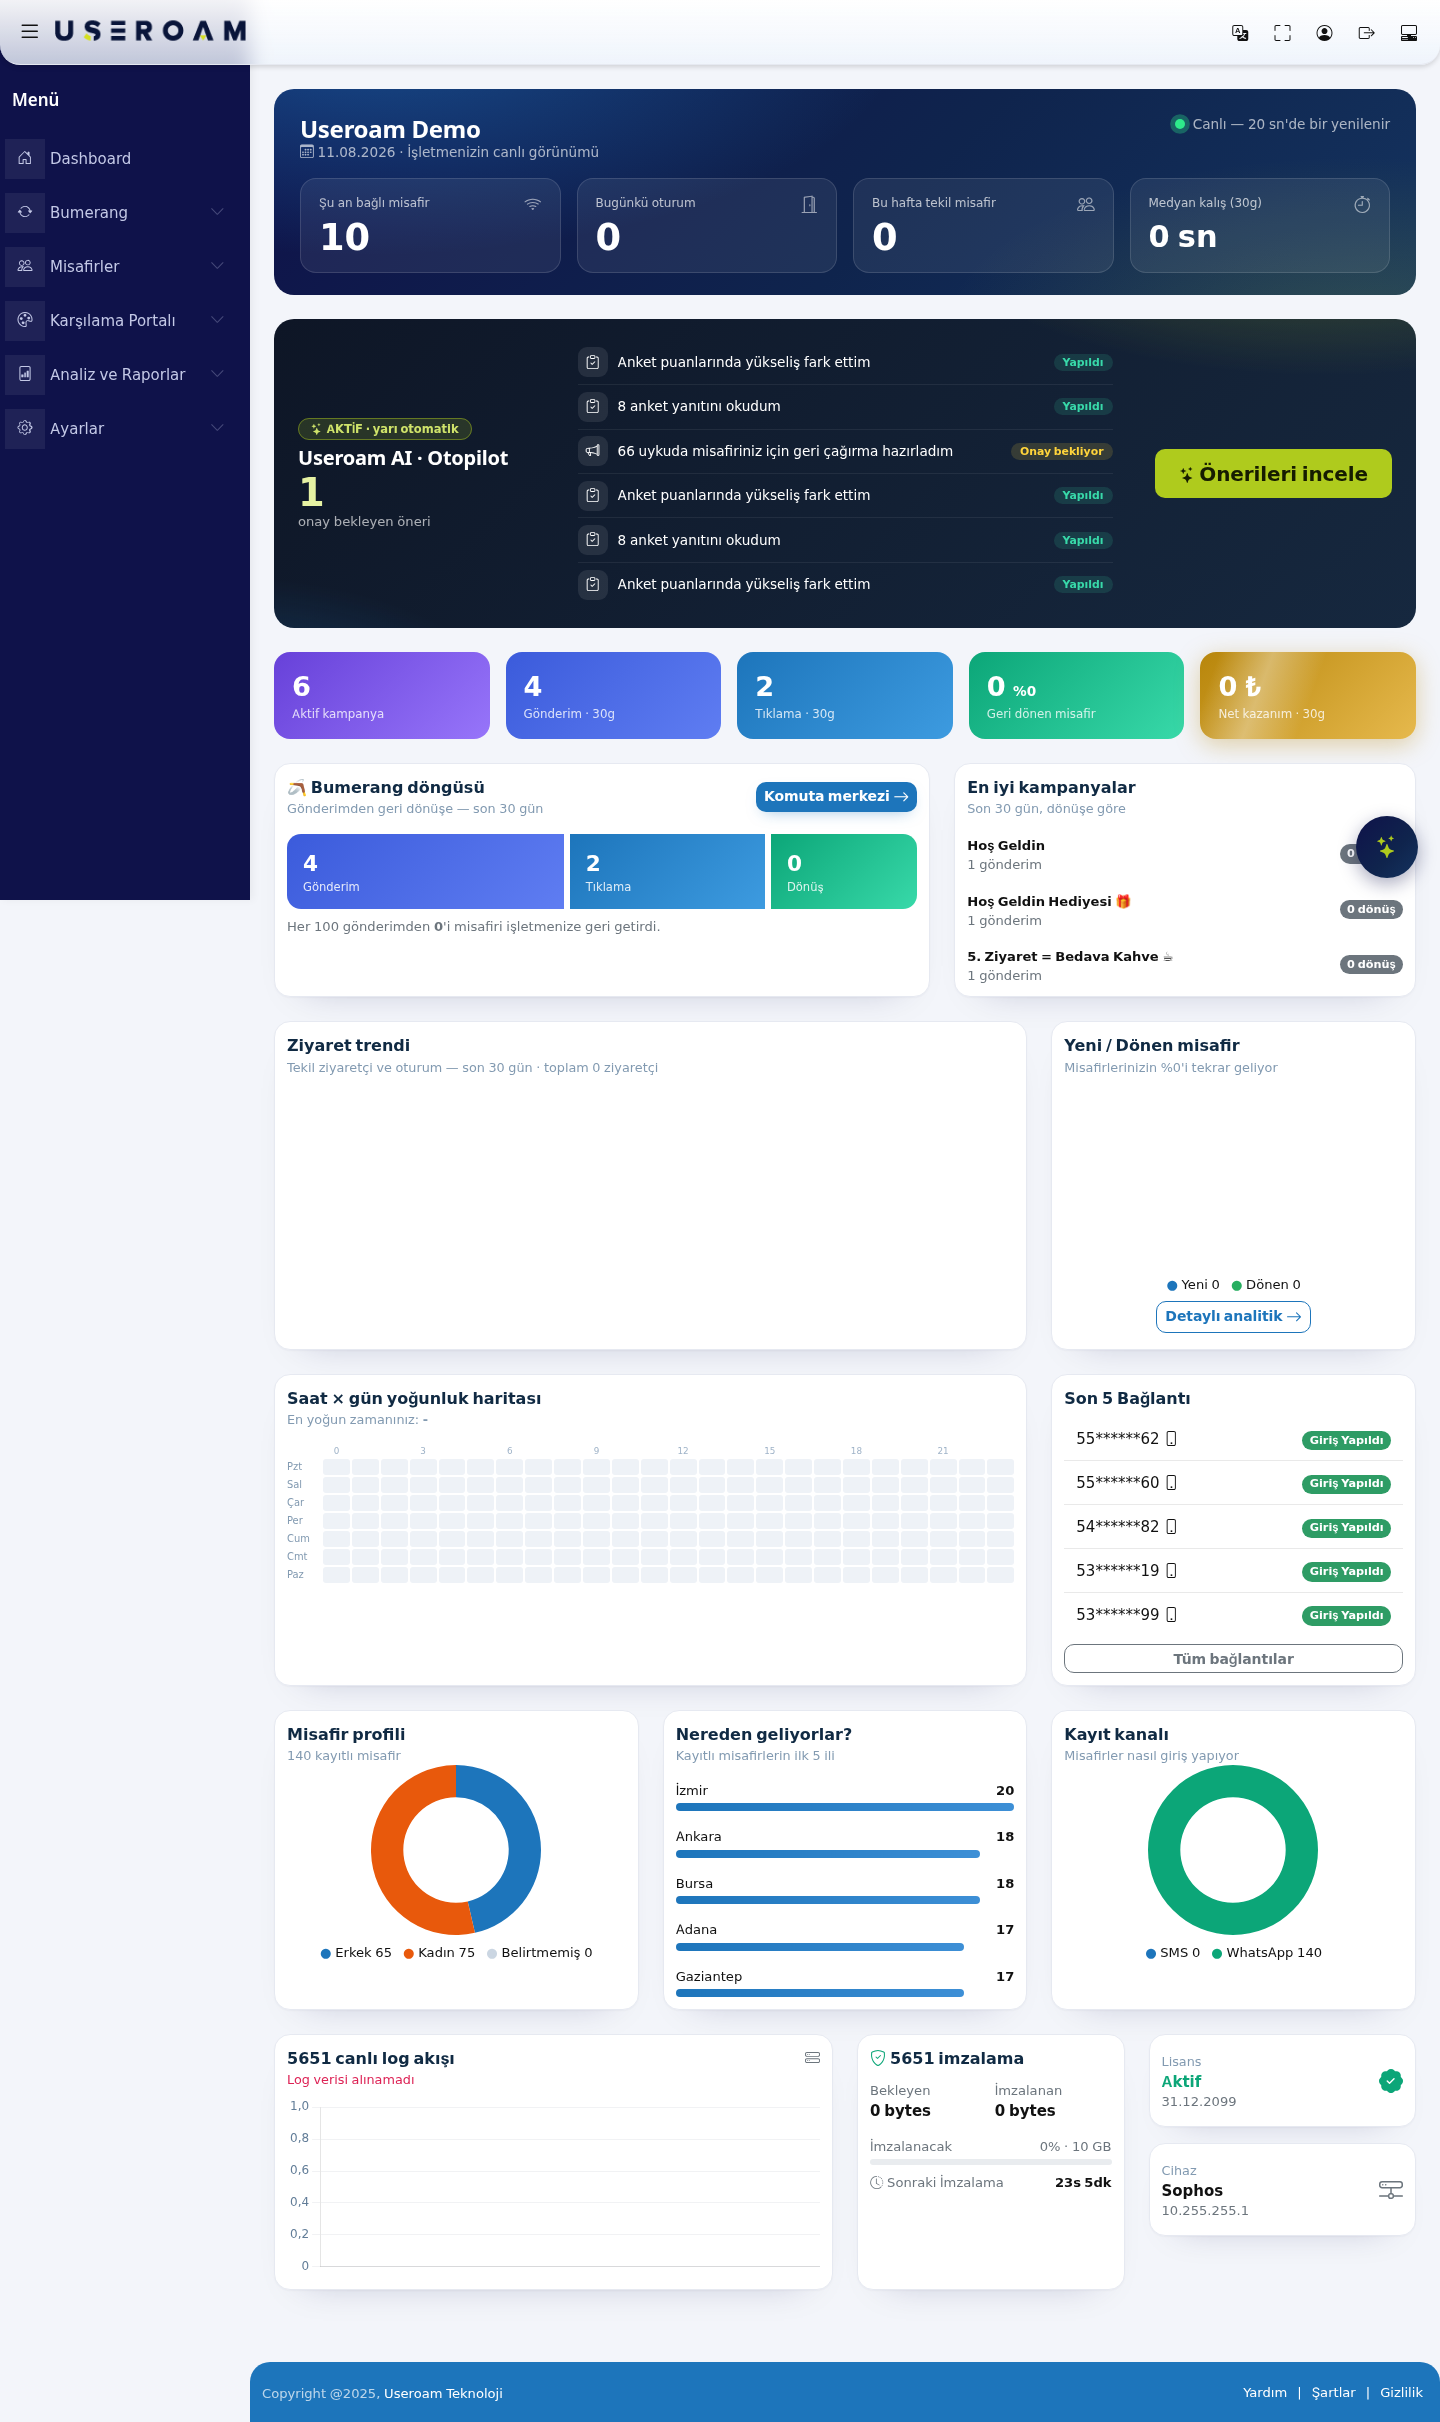The width and height of the screenshot is (1440, 2422).
Task: Open the Bumerang menu item
Action: click(x=125, y=212)
